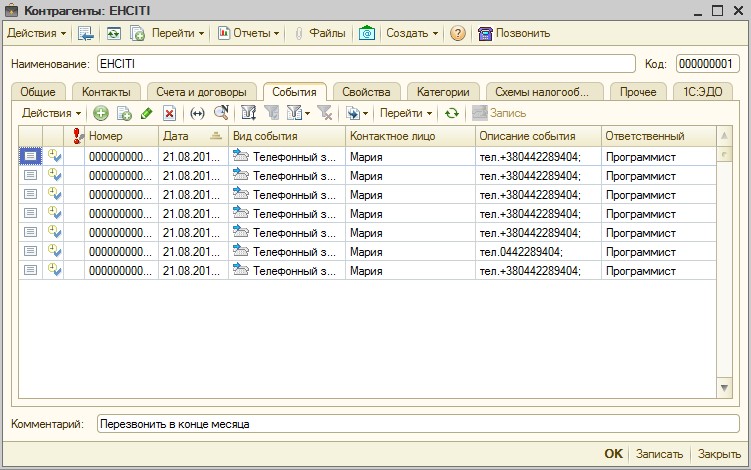Open the Категории tab
This screenshot has height=470, width=751.
pos(443,92)
